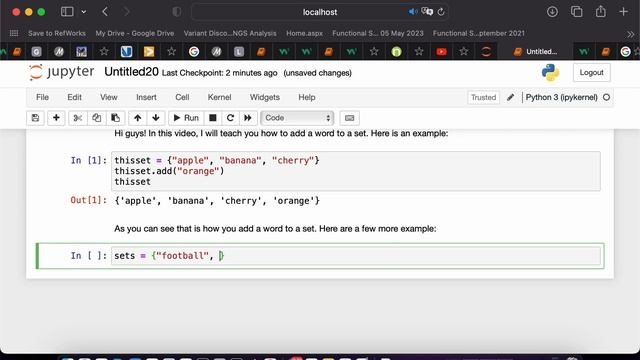
Task: Click the Python logo icon
Action: [551, 73]
